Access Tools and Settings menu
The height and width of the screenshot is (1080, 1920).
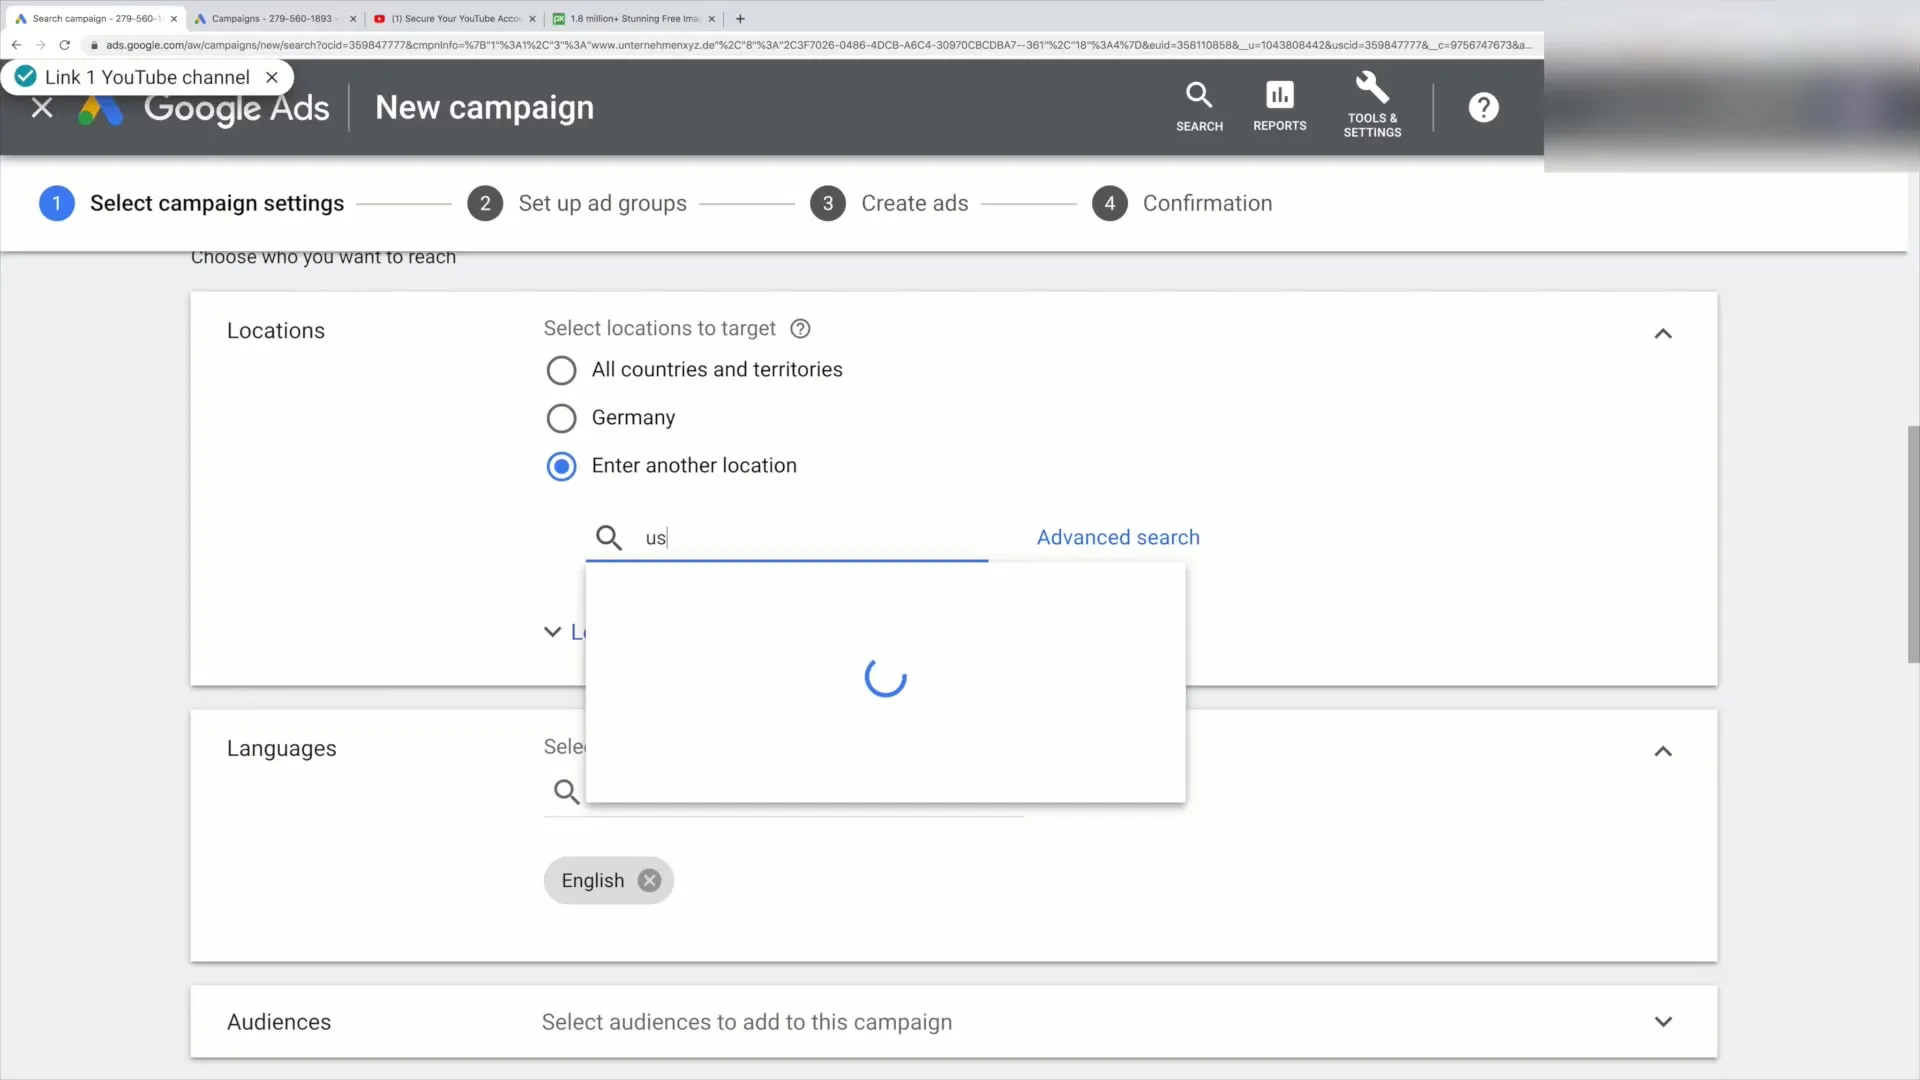pos(1373,105)
